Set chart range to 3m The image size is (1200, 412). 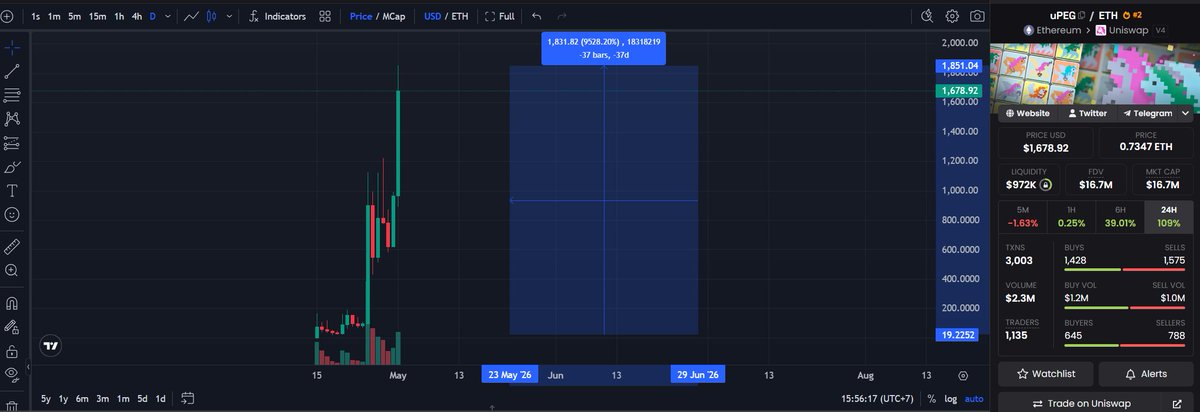coord(102,399)
